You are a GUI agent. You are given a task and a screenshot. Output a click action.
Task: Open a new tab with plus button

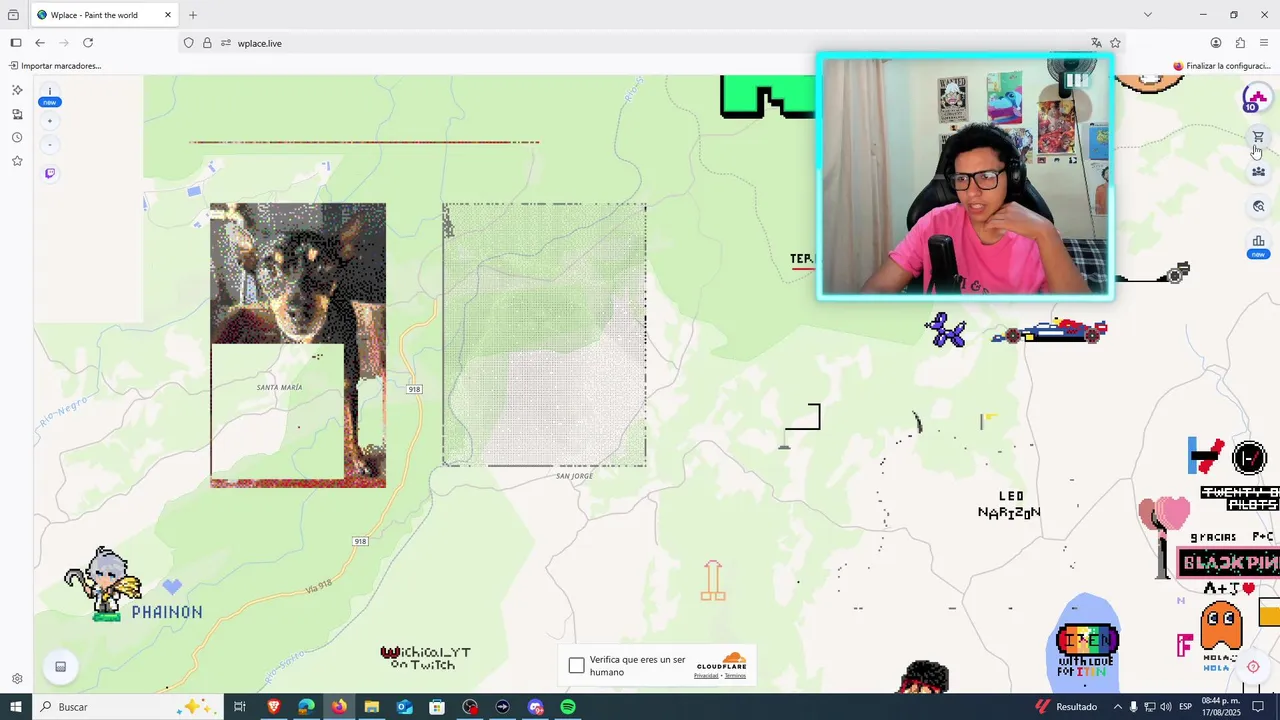(193, 15)
